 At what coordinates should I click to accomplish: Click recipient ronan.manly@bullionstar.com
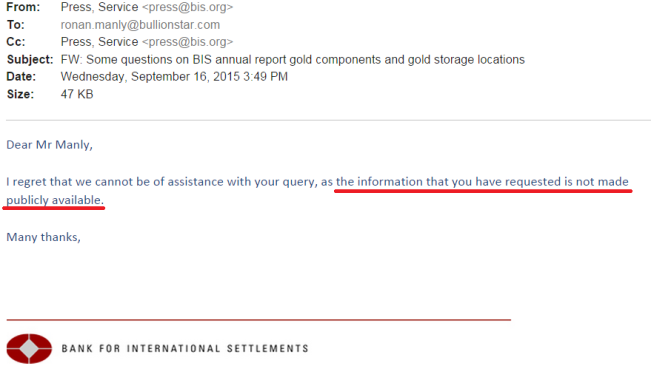(x=140, y=25)
